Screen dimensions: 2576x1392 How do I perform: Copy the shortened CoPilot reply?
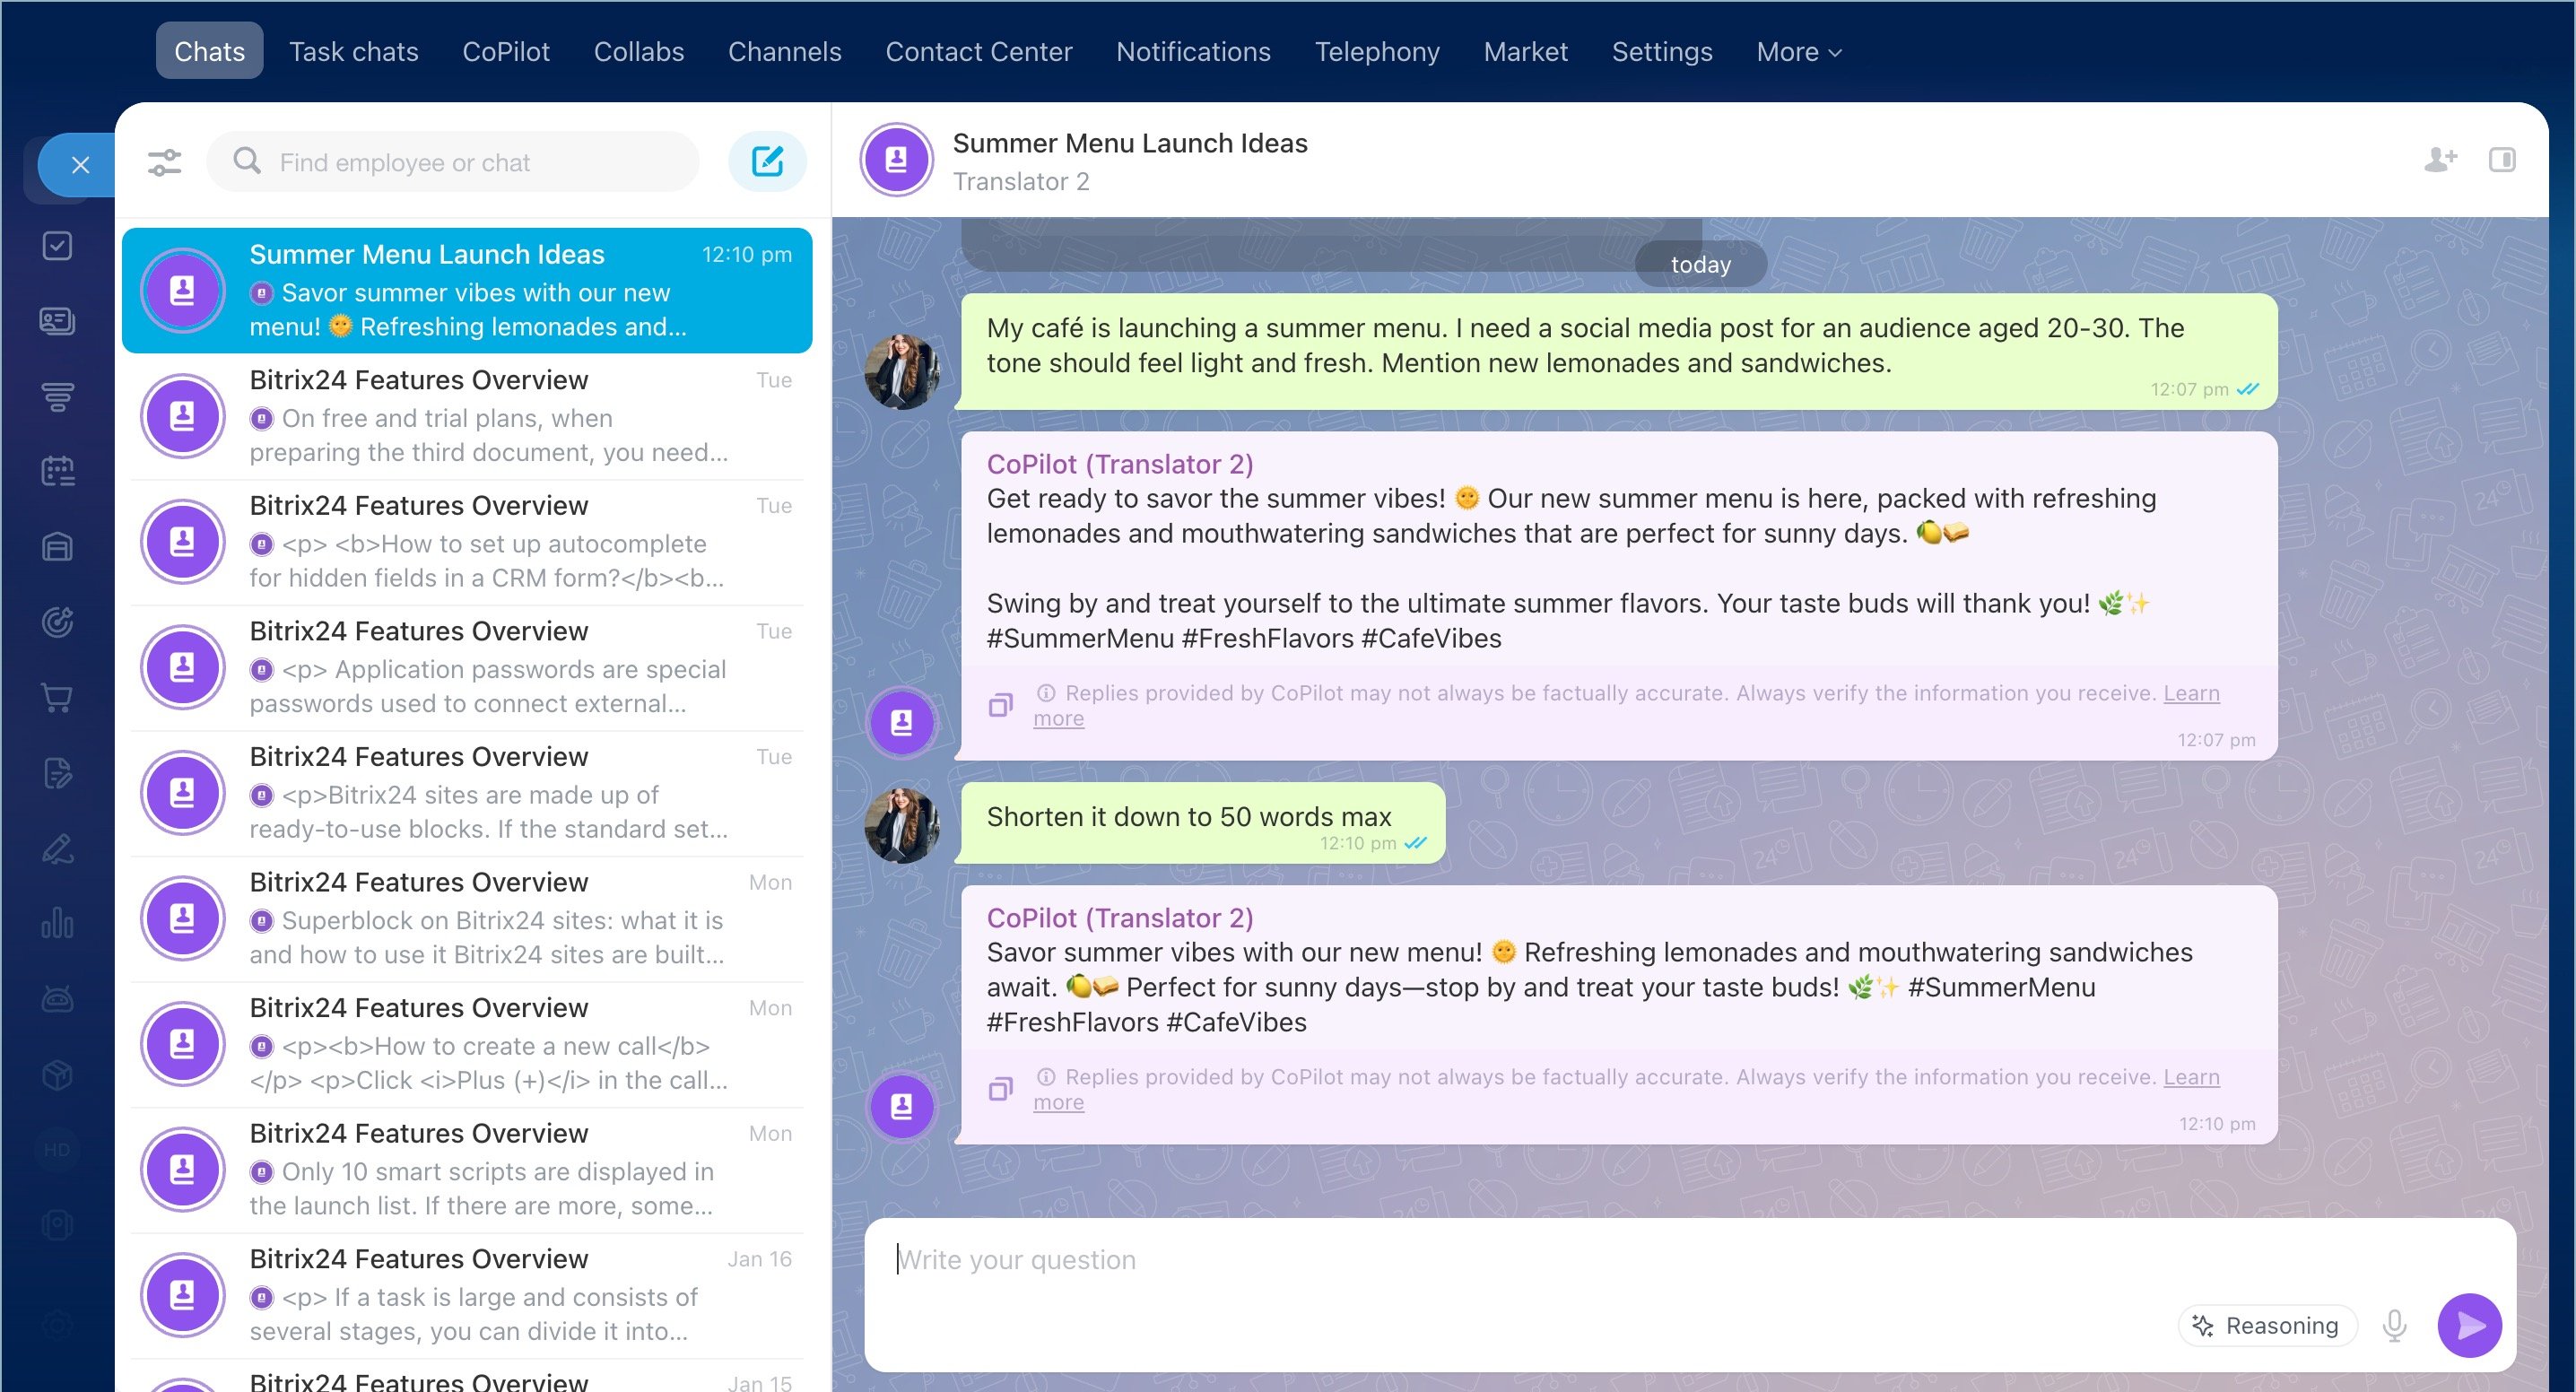point(1000,1089)
